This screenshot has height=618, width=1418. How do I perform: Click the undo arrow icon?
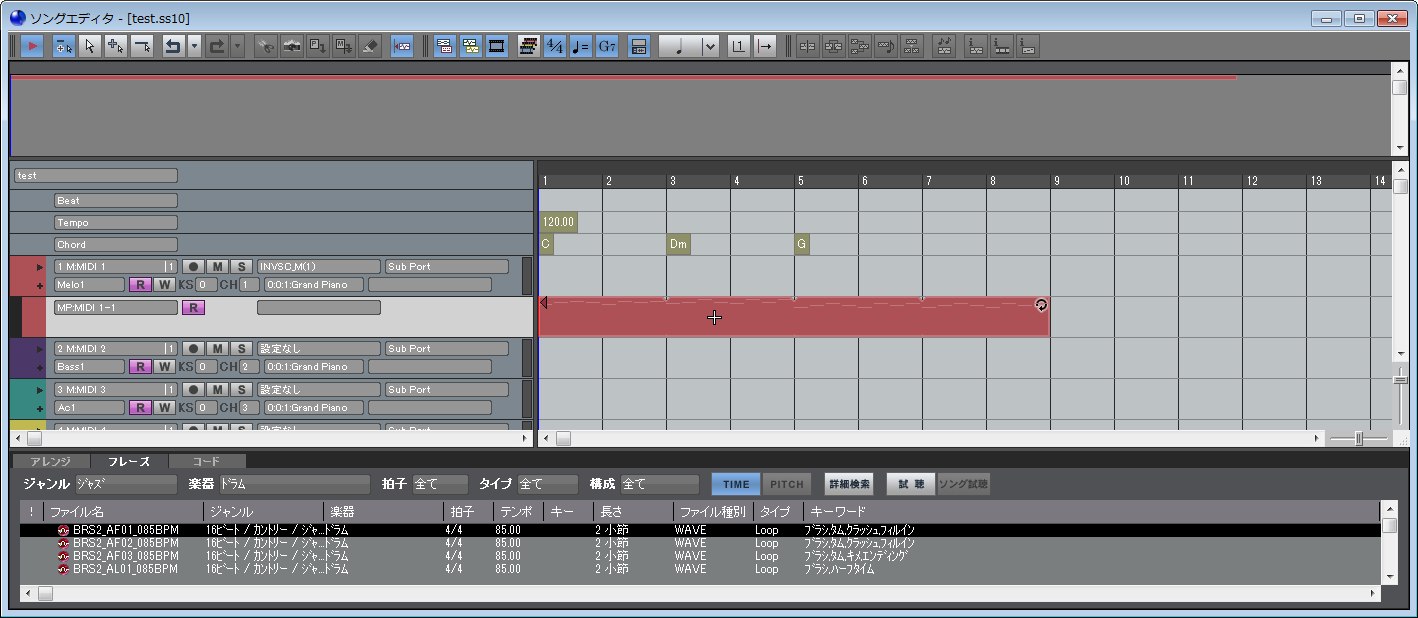172,46
